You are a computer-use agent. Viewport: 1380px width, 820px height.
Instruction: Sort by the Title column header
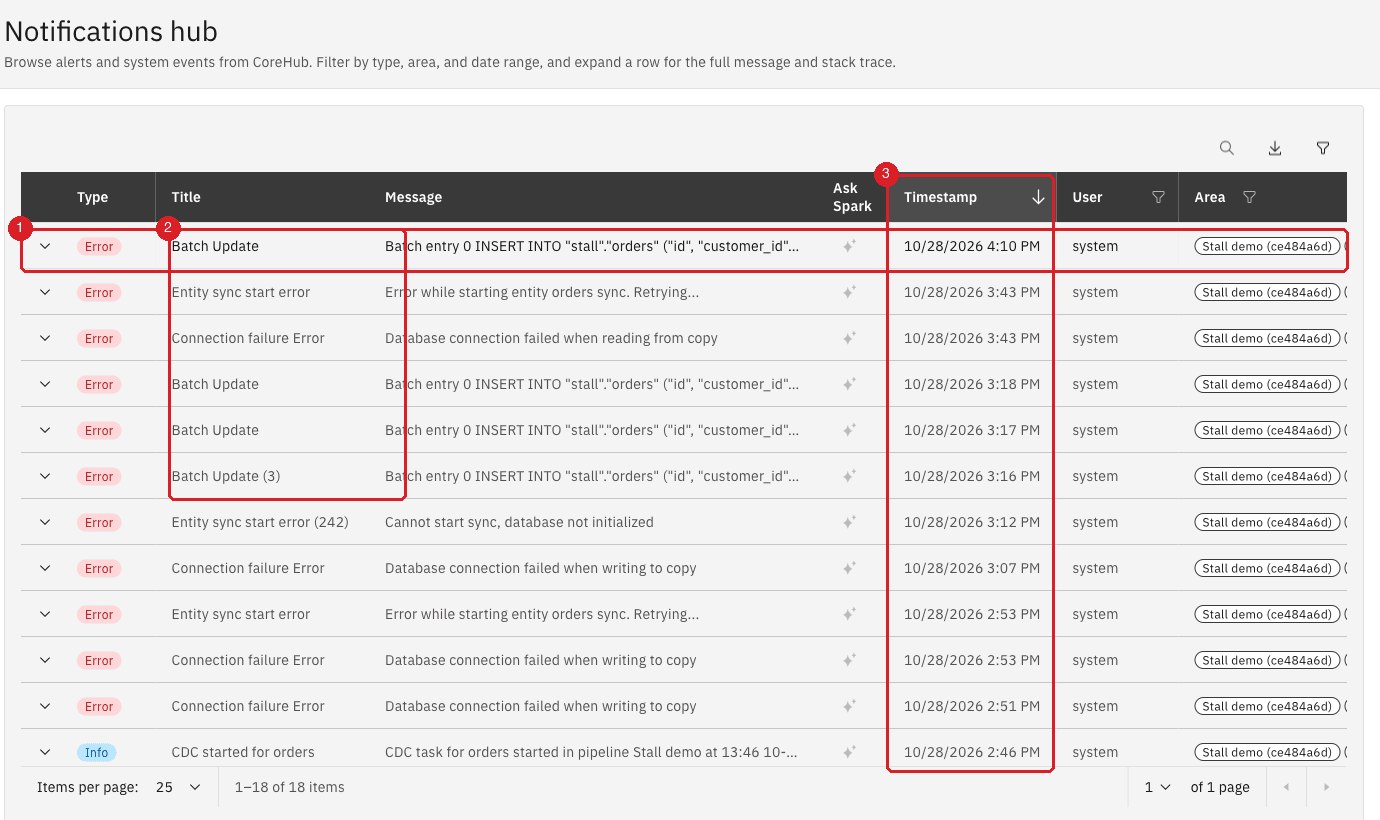tap(186, 197)
